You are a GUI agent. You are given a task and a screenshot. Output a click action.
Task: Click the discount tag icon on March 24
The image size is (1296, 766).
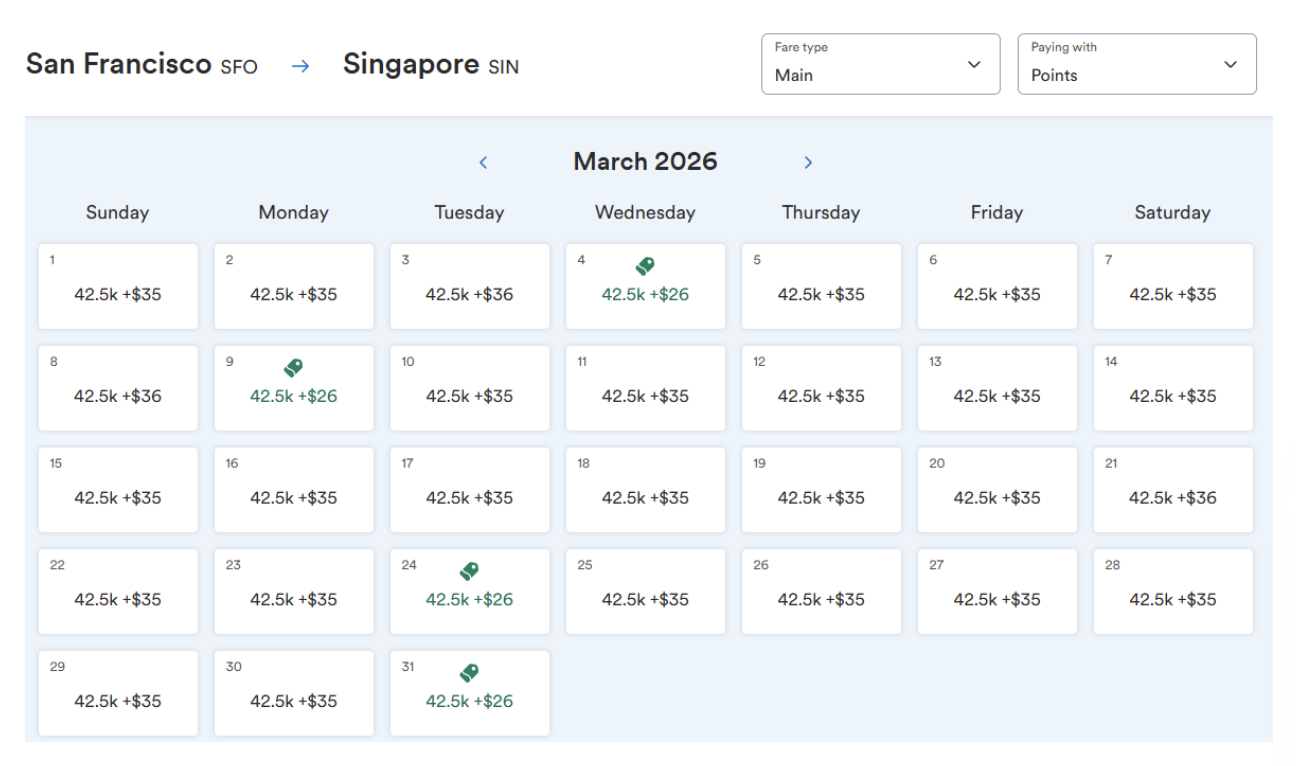pos(469,571)
